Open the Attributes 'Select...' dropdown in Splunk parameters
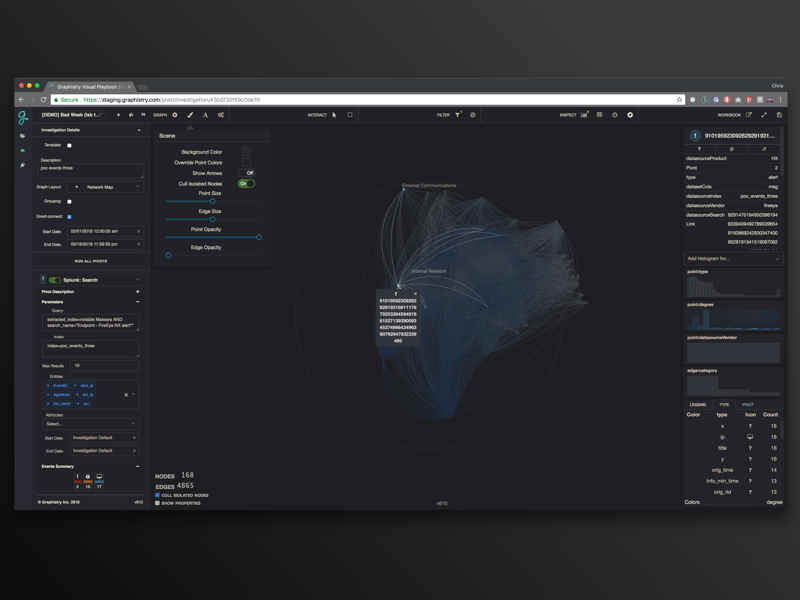 pyautogui.click(x=90, y=424)
